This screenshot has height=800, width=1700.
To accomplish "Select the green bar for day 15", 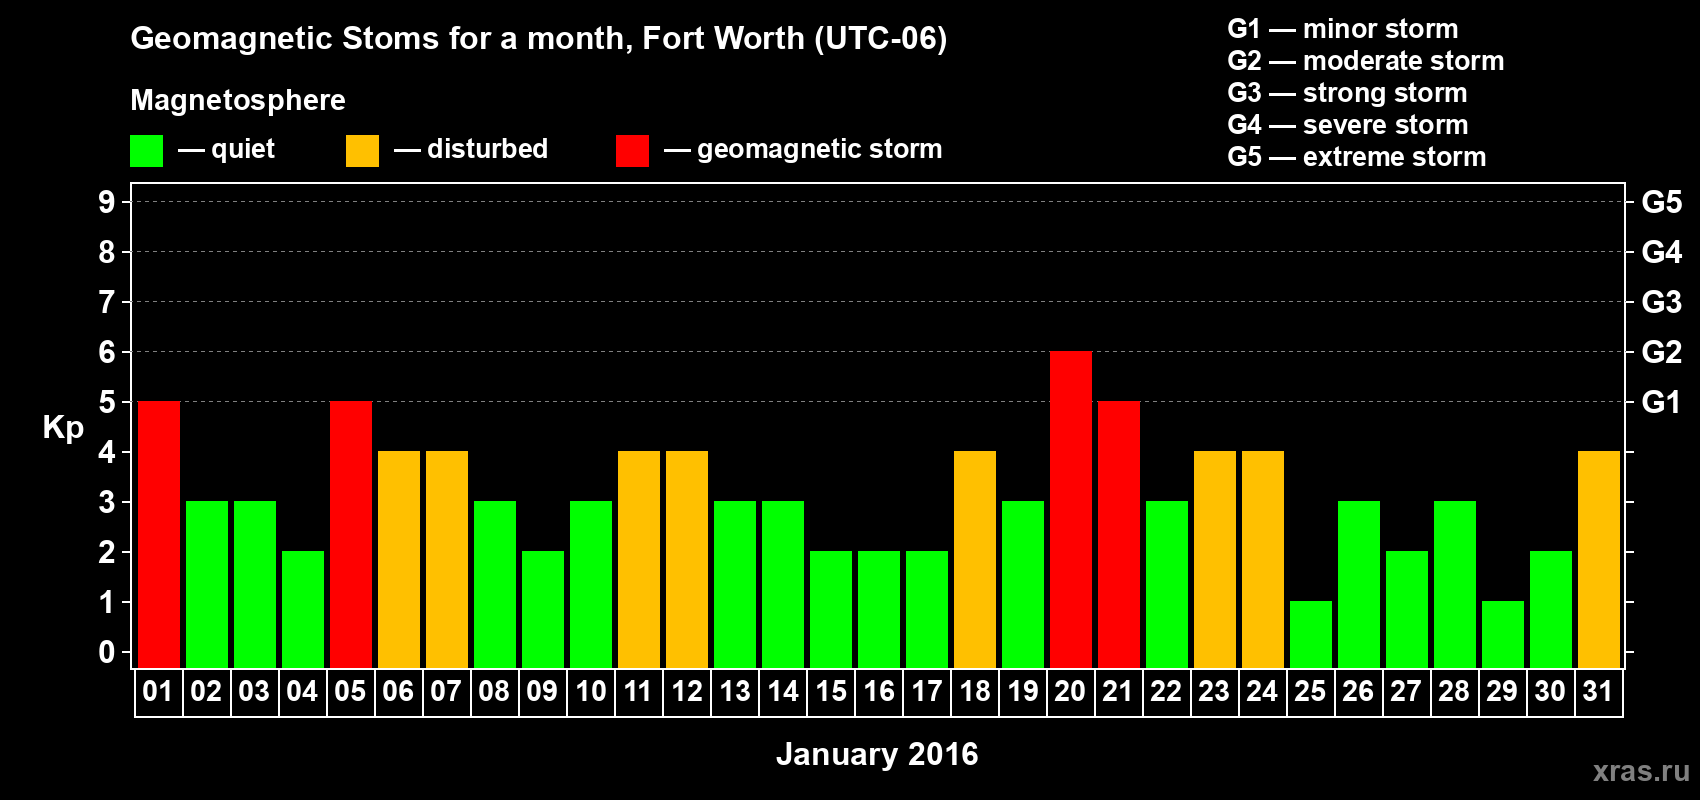I will 831,610.
